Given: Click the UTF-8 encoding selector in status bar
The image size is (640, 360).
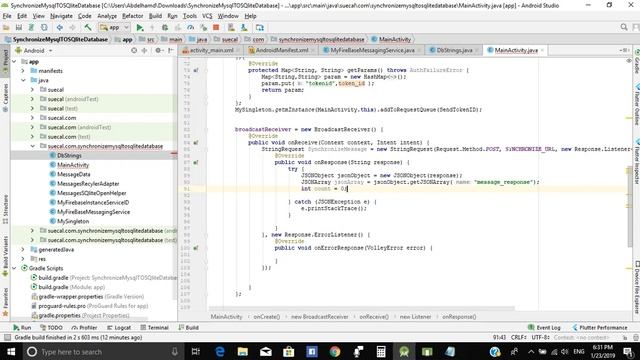Looking at the screenshot, I should tap(541, 338).
